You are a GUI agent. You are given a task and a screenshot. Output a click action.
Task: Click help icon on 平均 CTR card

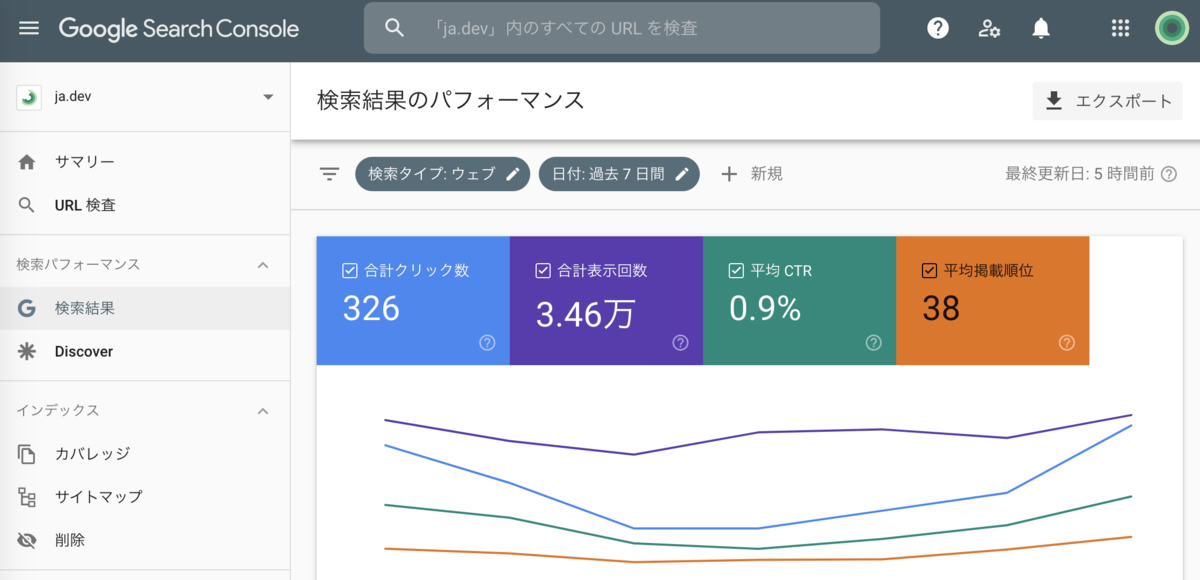pyautogui.click(x=873, y=343)
